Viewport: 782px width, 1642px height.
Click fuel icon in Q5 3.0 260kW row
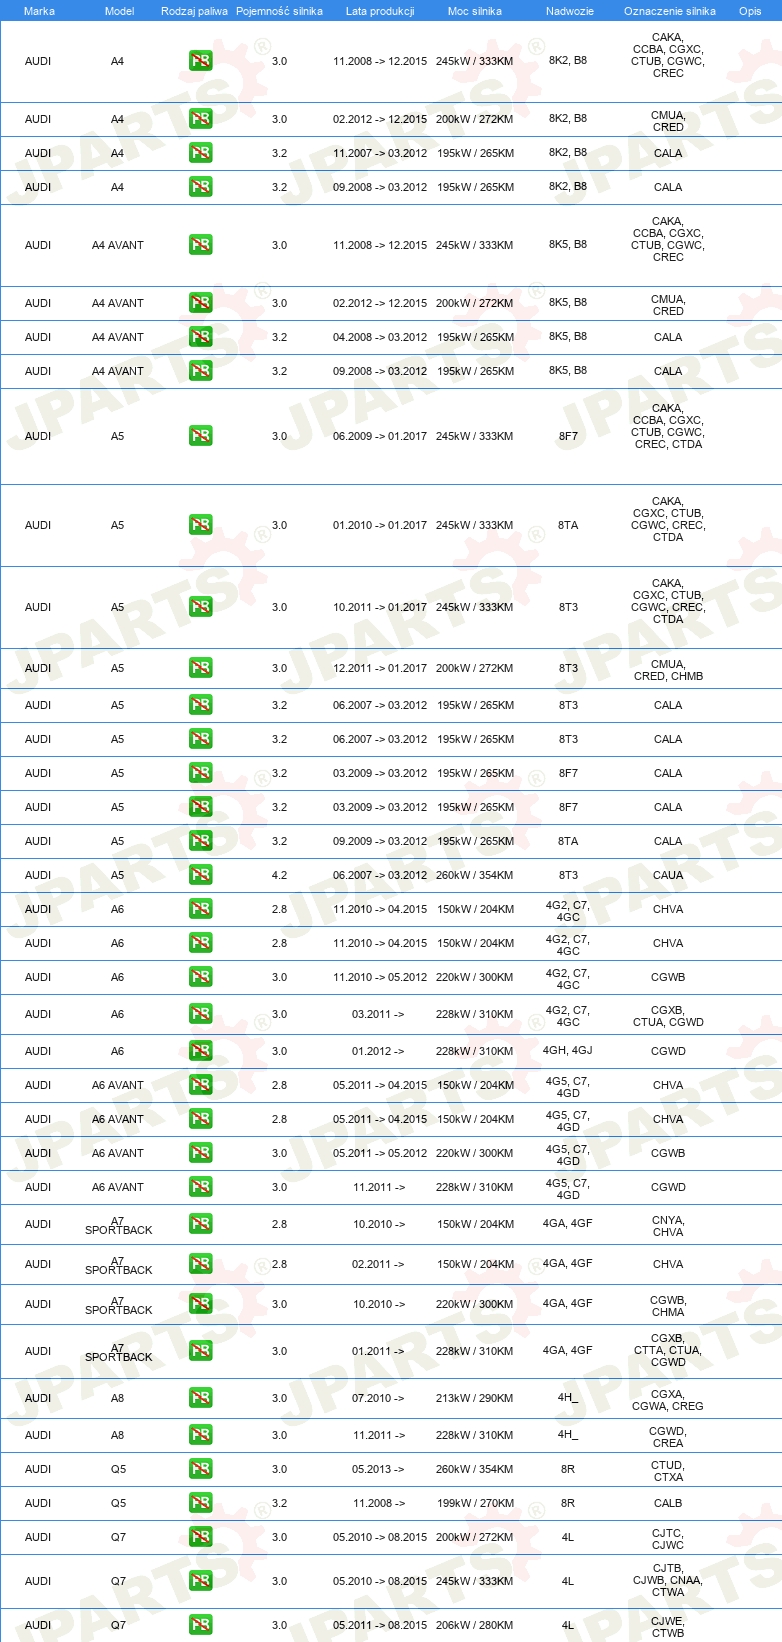(200, 1469)
